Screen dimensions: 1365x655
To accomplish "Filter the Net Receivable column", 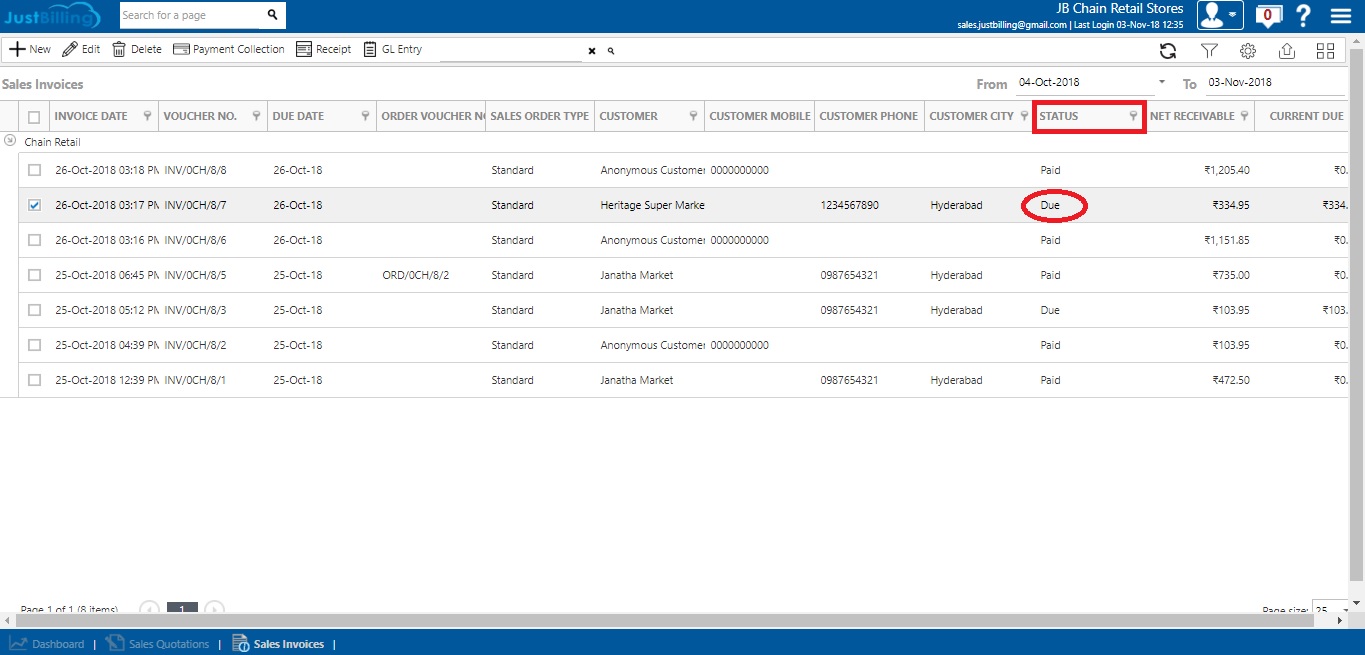I will pyautogui.click(x=1244, y=116).
